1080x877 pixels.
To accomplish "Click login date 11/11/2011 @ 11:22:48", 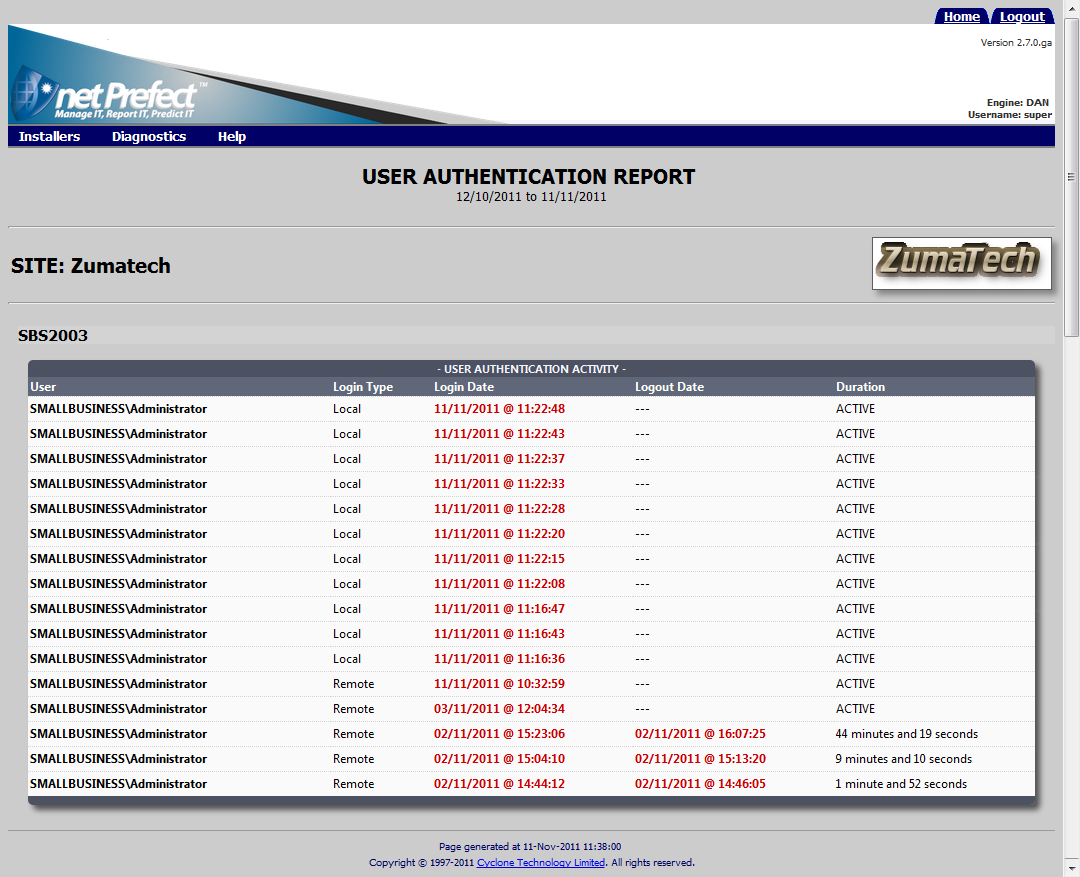I will pos(499,409).
